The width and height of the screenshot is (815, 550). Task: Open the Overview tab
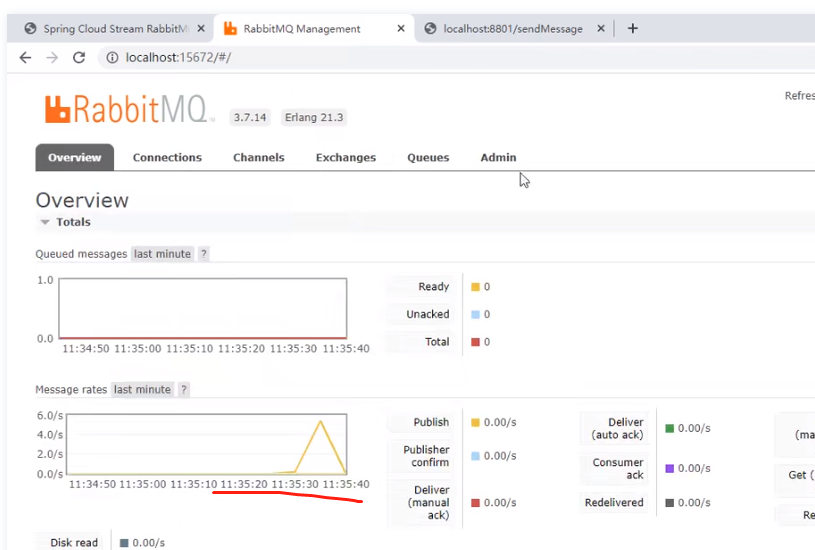click(75, 158)
